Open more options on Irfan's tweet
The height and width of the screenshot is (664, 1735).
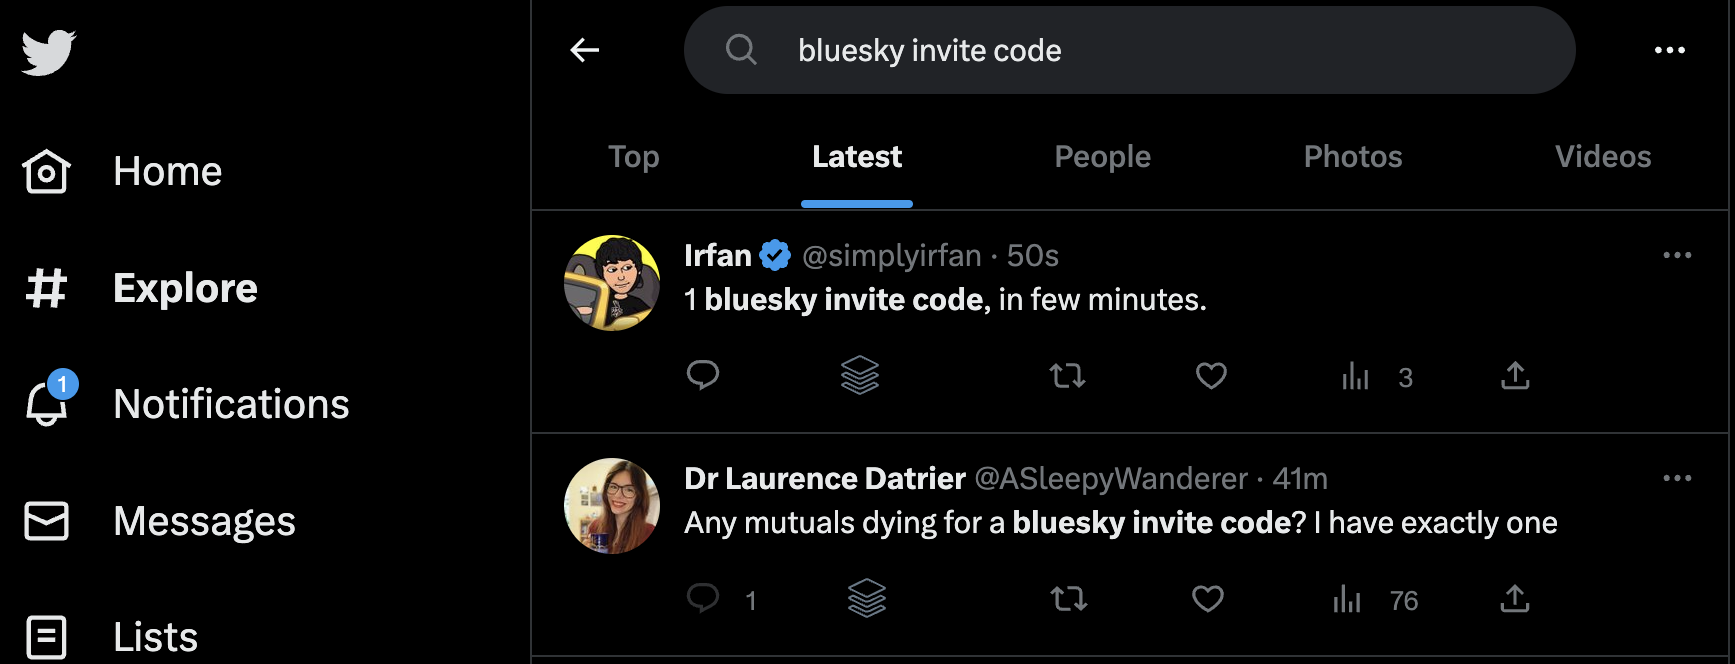tap(1677, 256)
